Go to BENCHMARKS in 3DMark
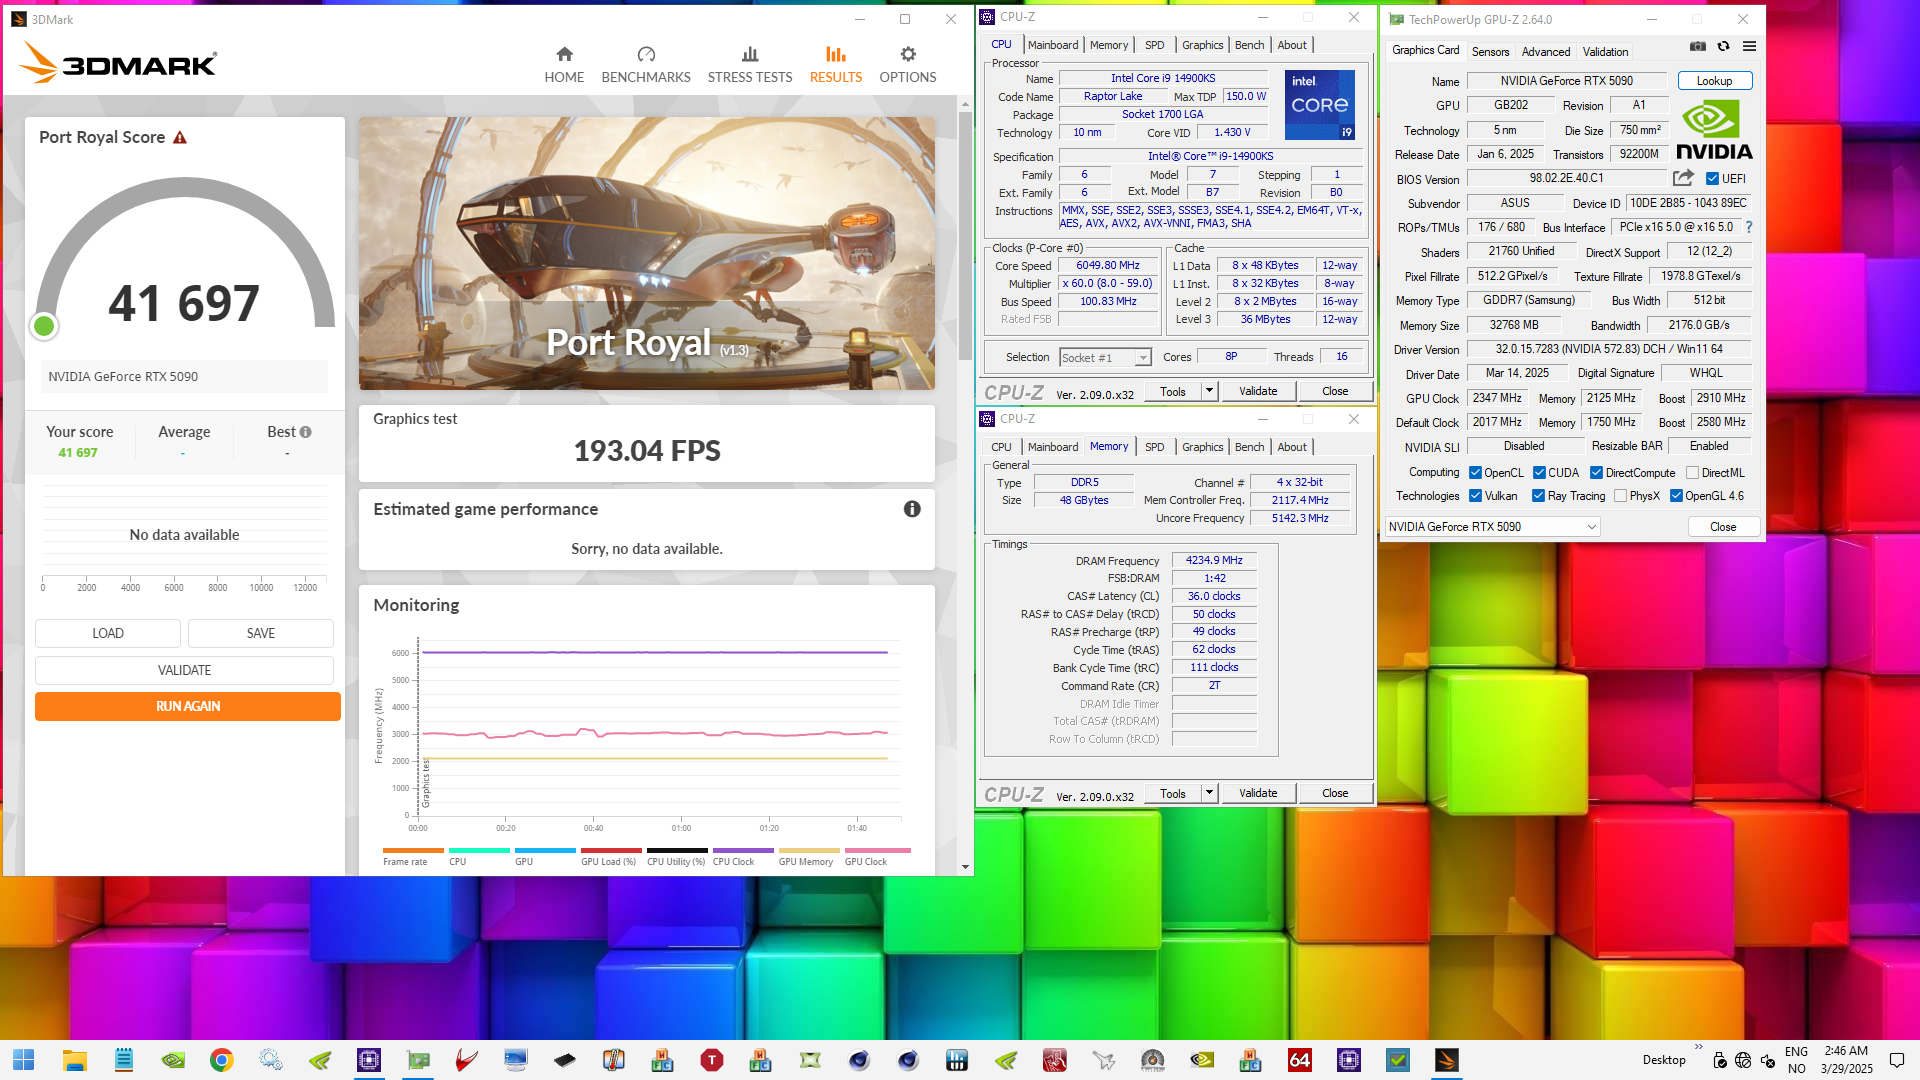 (646, 65)
